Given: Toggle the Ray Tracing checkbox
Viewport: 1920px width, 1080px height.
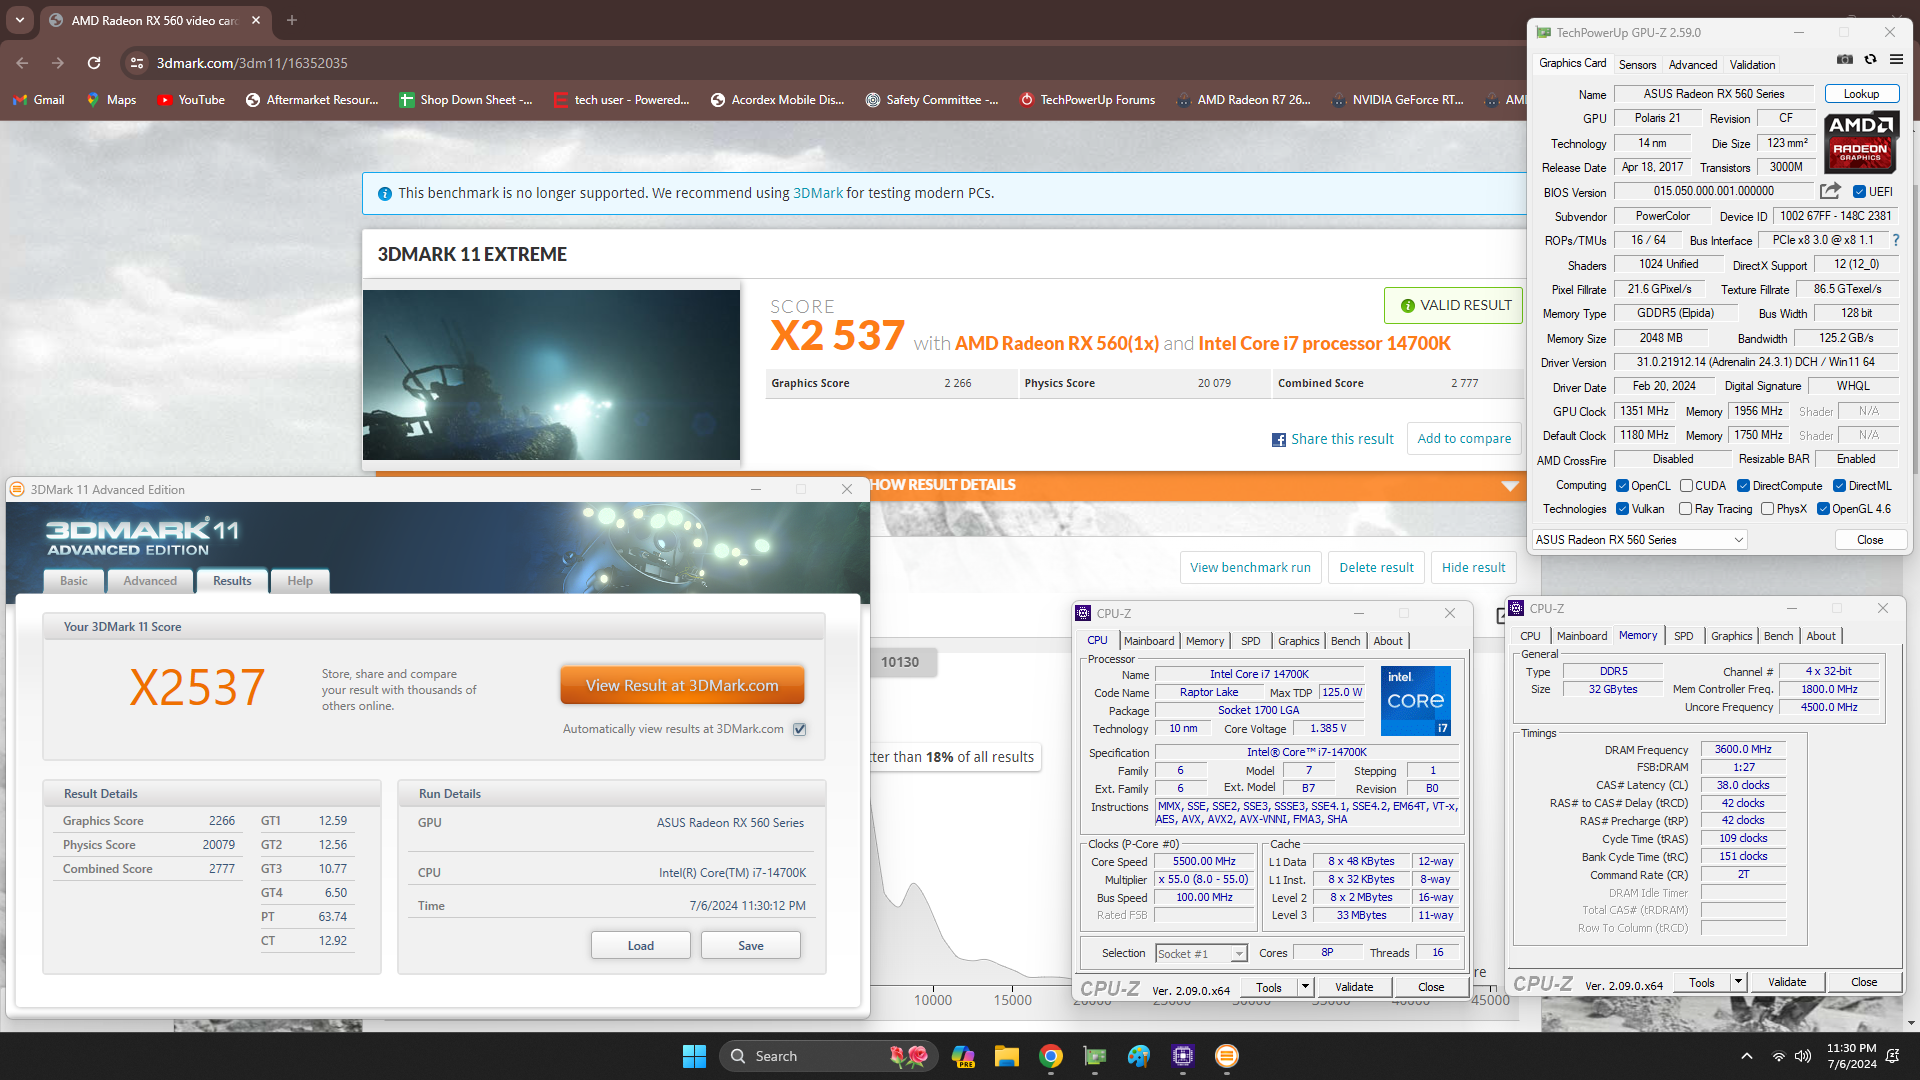Looking at the screenshot, I should 1685,509.
